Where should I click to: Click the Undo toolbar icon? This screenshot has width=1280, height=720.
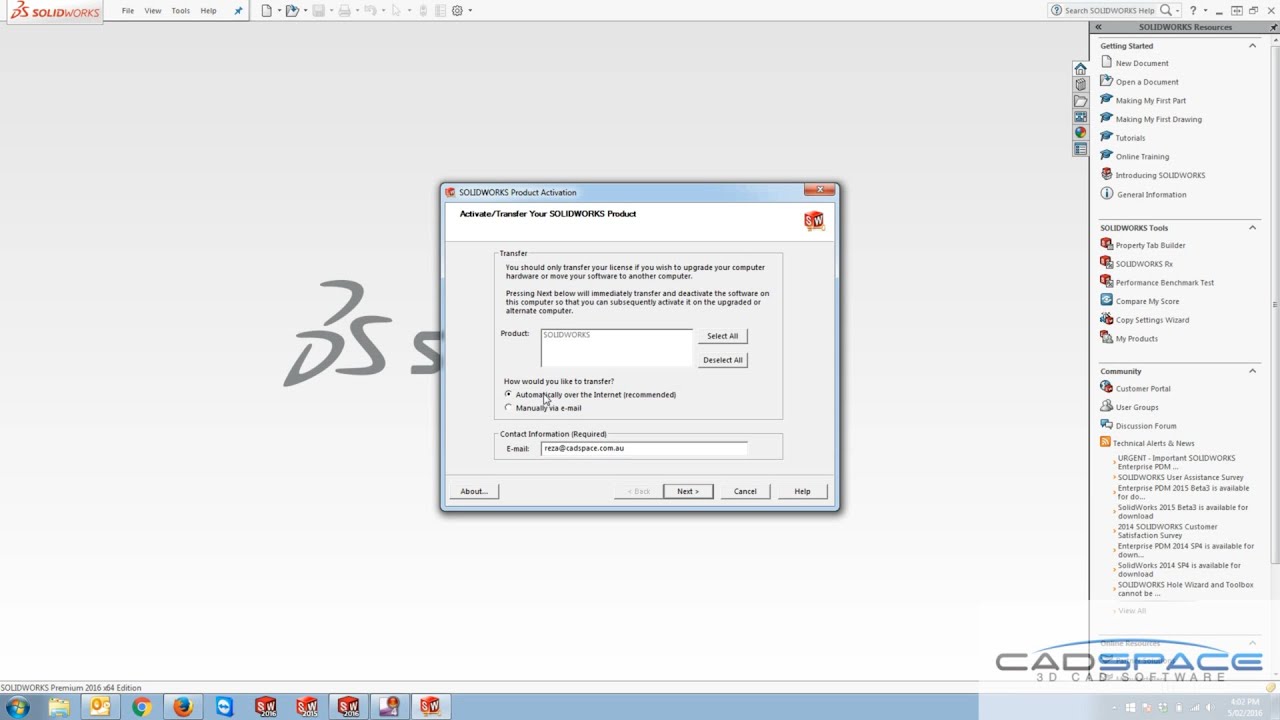click(370, 10)
